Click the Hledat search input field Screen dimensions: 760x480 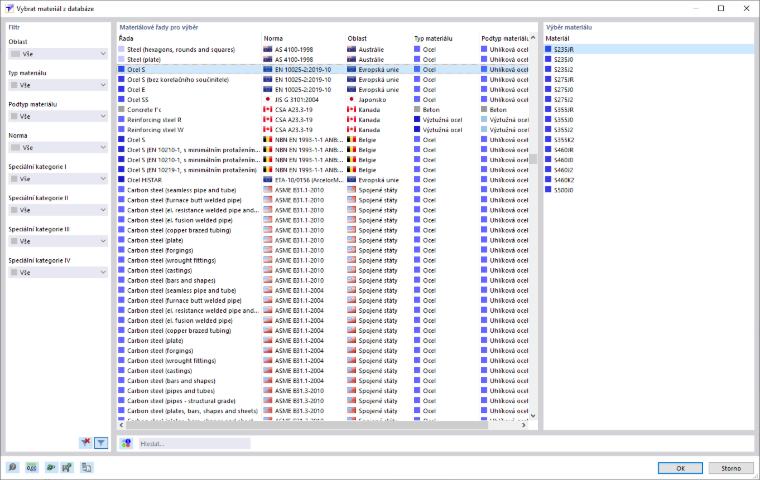[194, 443]
